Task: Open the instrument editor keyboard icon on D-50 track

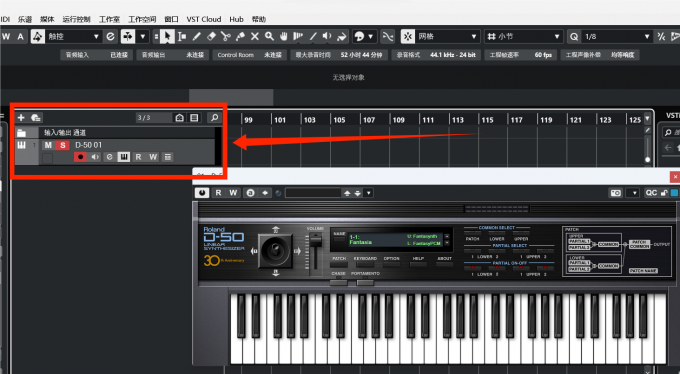Action: click(124, 157)
